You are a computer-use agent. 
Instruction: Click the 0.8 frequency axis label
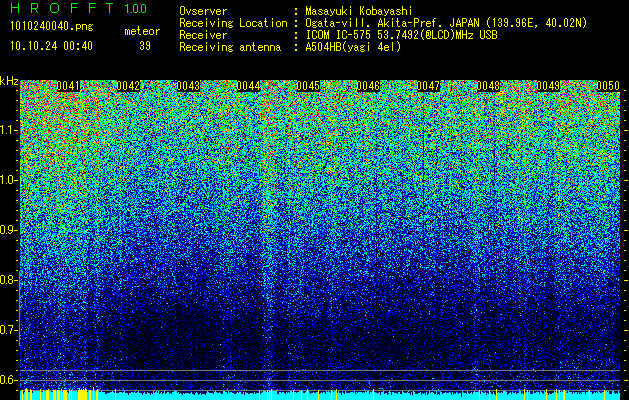click(9, 280)
